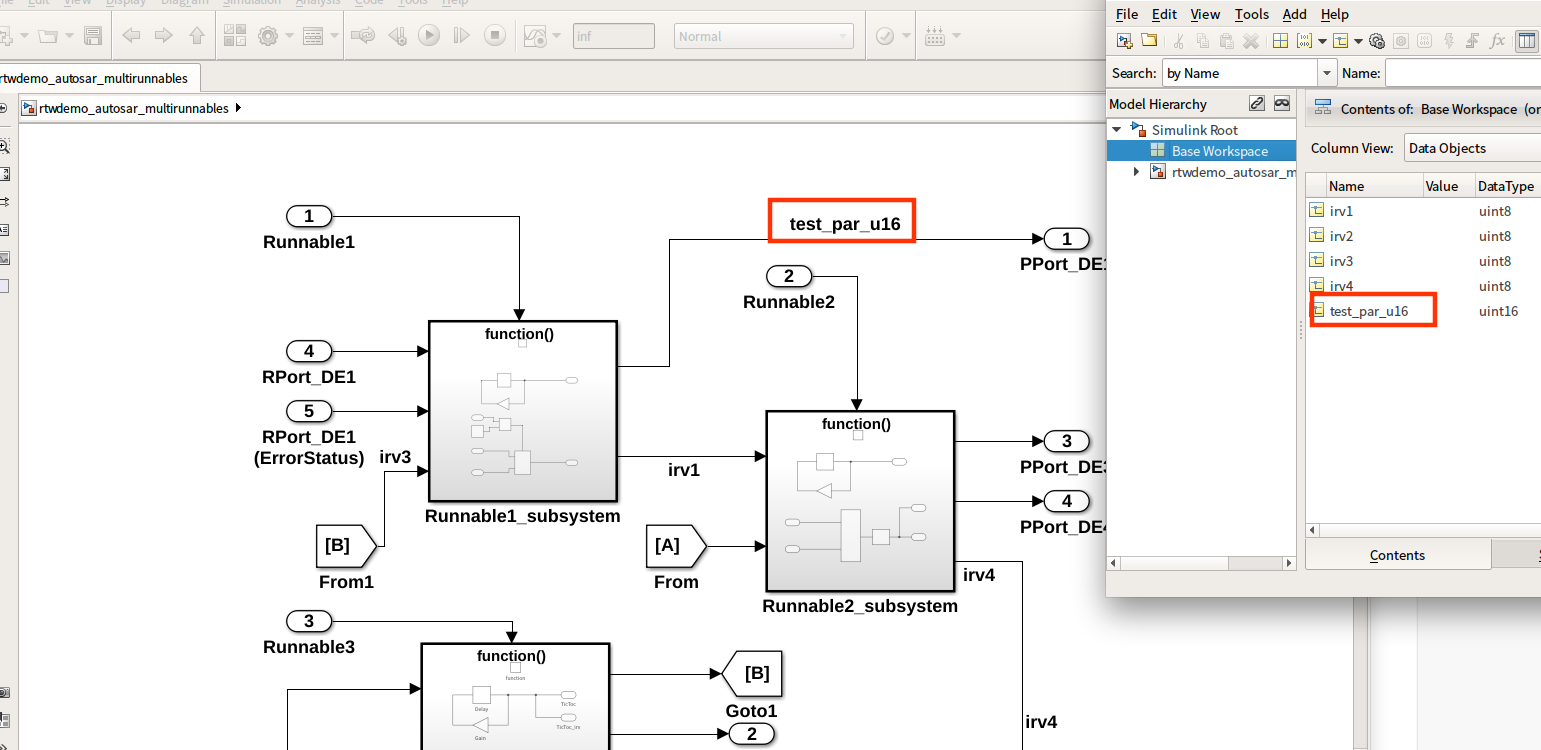The image size is (1541, 750).
Task: Go forward with the right arrow in Simulink toolbar
Action: (x=163, y=36)
